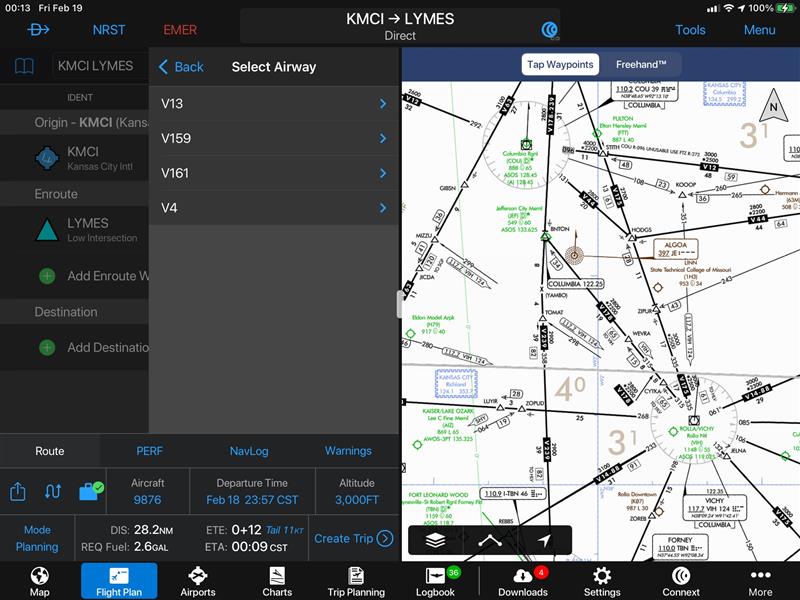
Task: Tap the Columbia Rgnl airport symbol on chart
Action: tap(526, 144)
